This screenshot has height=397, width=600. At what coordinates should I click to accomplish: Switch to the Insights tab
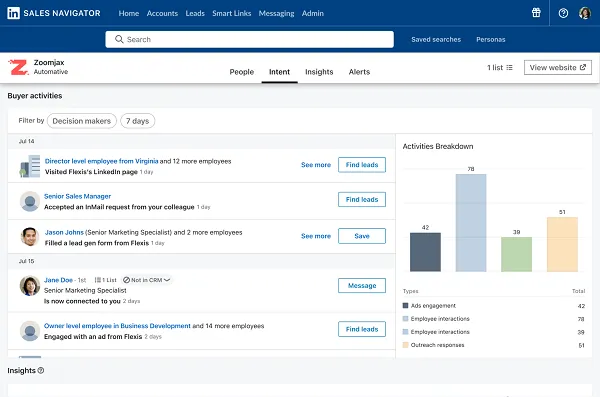(319, 72)
